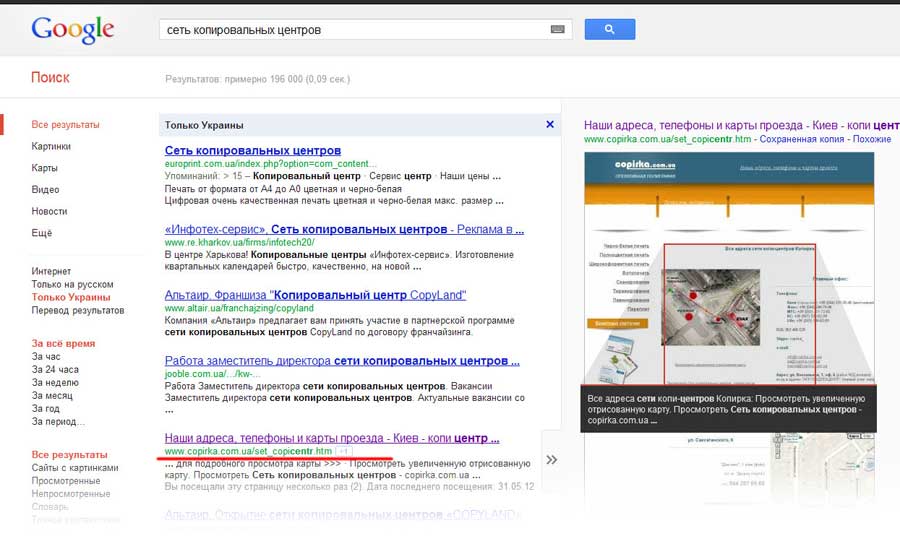Select 'Только на русском' filter
Image resolution: width=900 pixels, height=536 pixels.
72,284
